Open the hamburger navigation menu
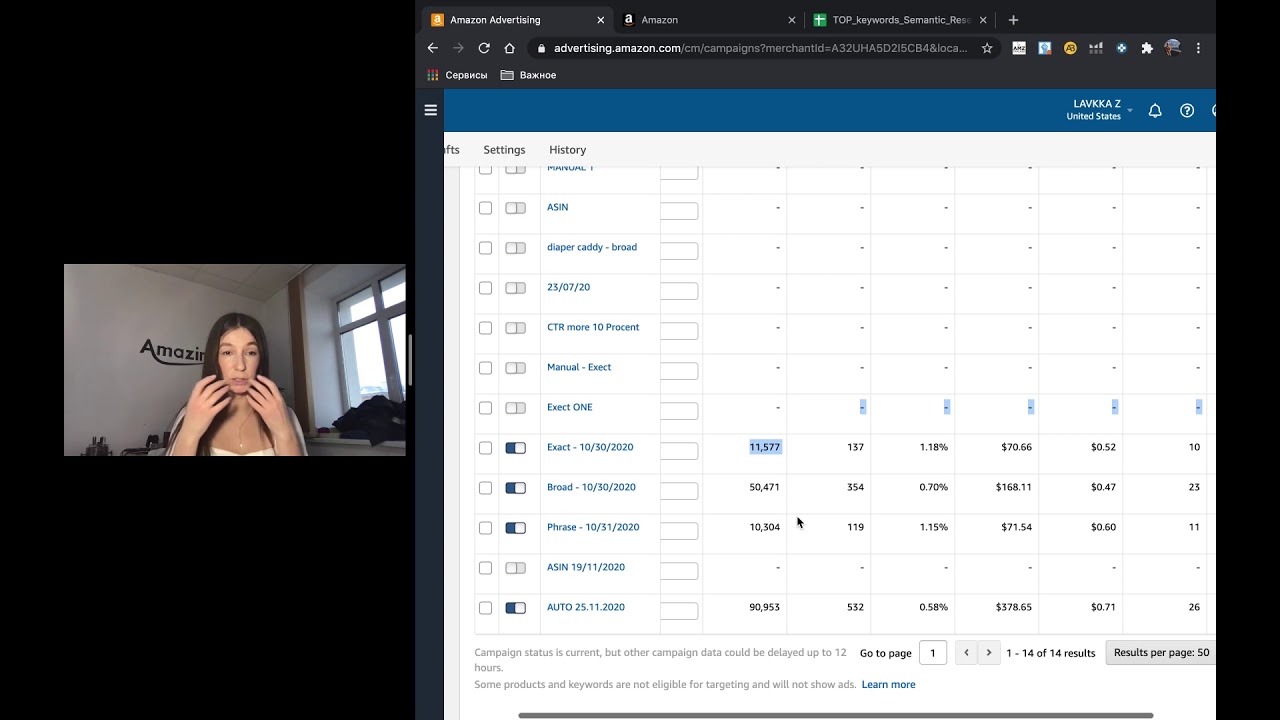The width and height of the screenshot is (1280, 720). [x=431, y=110]
